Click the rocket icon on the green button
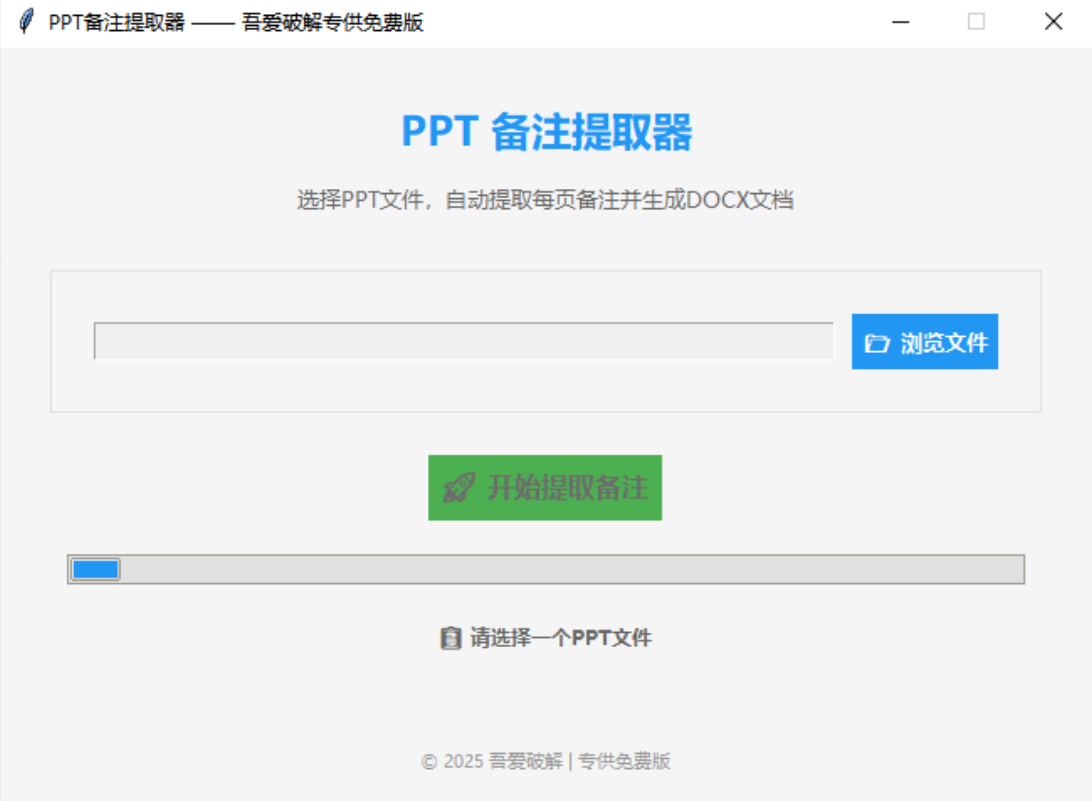 [x=459, y=487]
